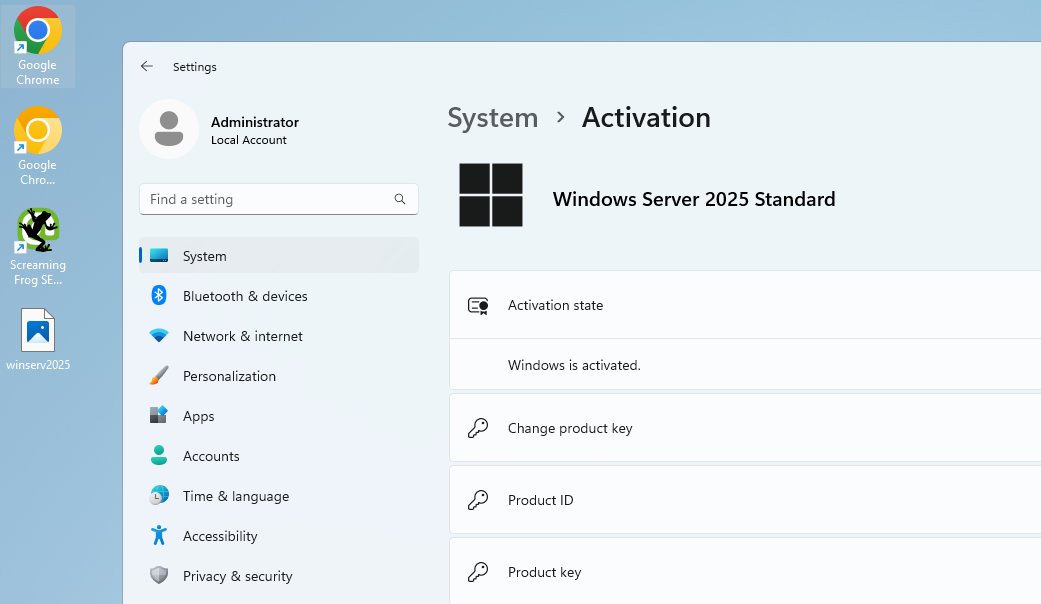Select the winserv2025 image file icon
Viewport: 1041px width, 604px height.
coord(38,339)
